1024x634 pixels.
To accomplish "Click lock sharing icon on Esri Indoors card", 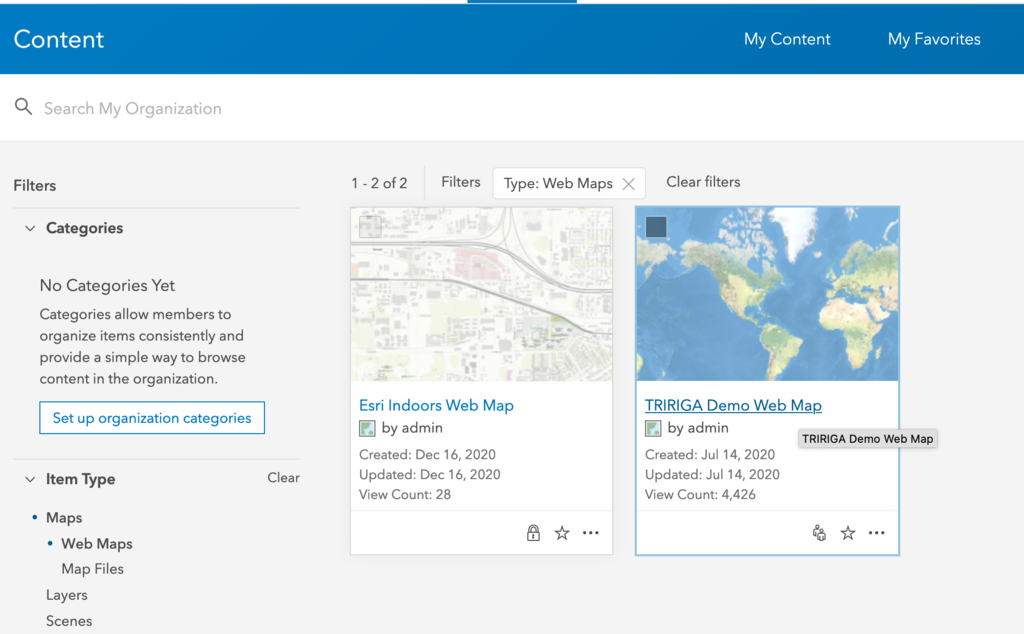I will 534,533.
